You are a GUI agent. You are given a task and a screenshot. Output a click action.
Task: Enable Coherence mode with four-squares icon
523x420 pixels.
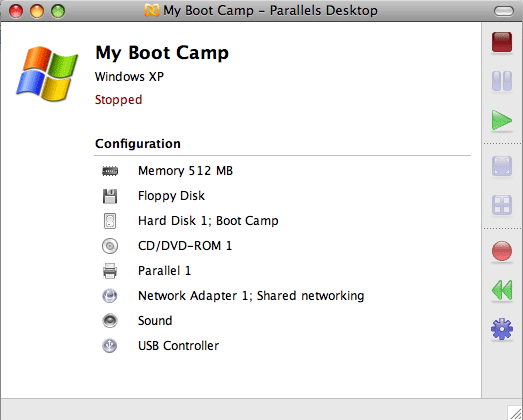(502, 204)
